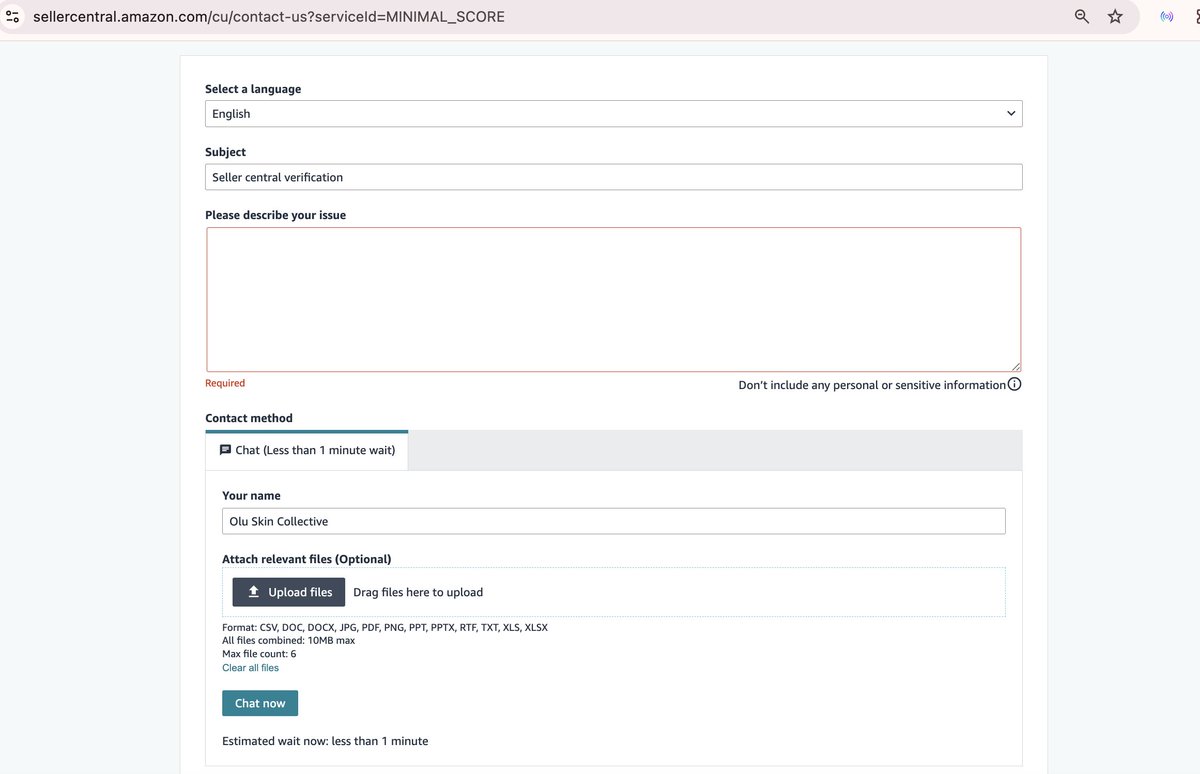This screenshot has height=774, width=1200.
Task: Click the red Required validation text
Action: coord(225,383)
